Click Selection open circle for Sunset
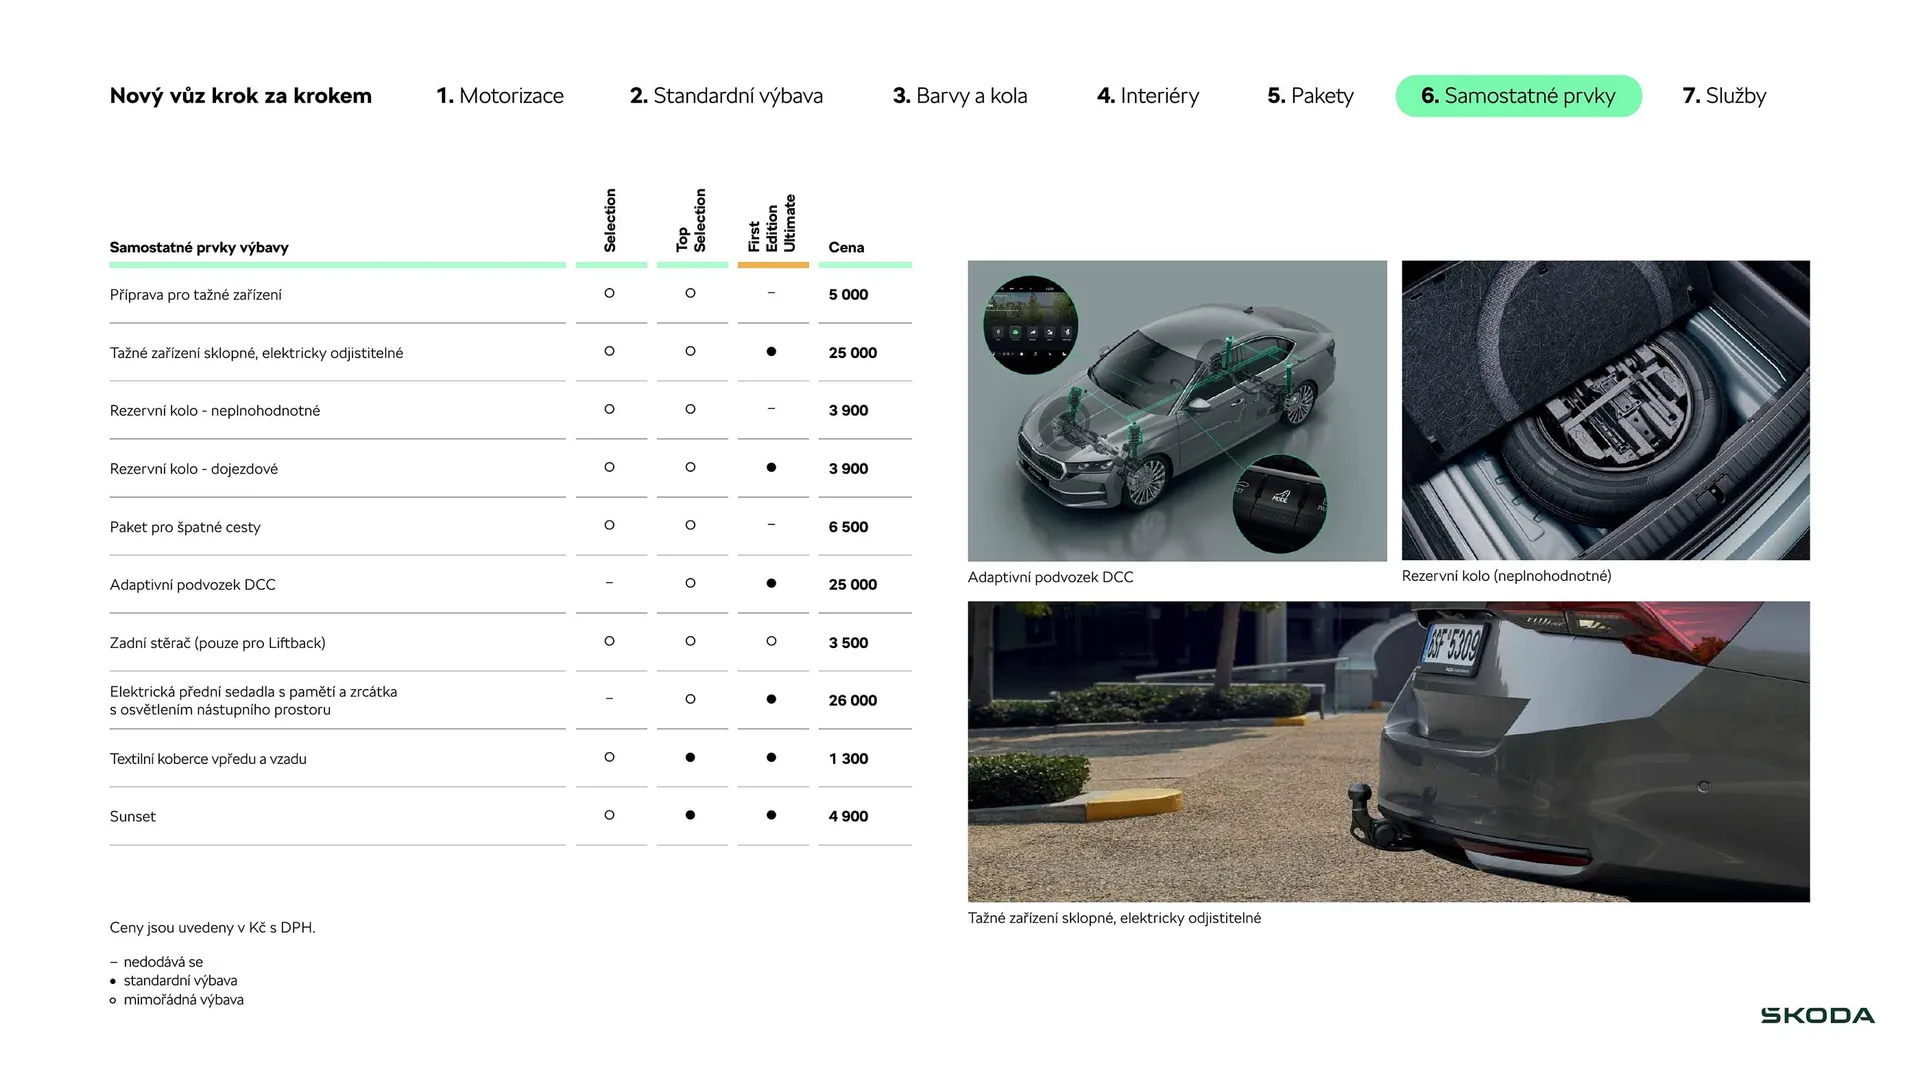Viewport: 1920px width, 1080px height. coord(610,815)
